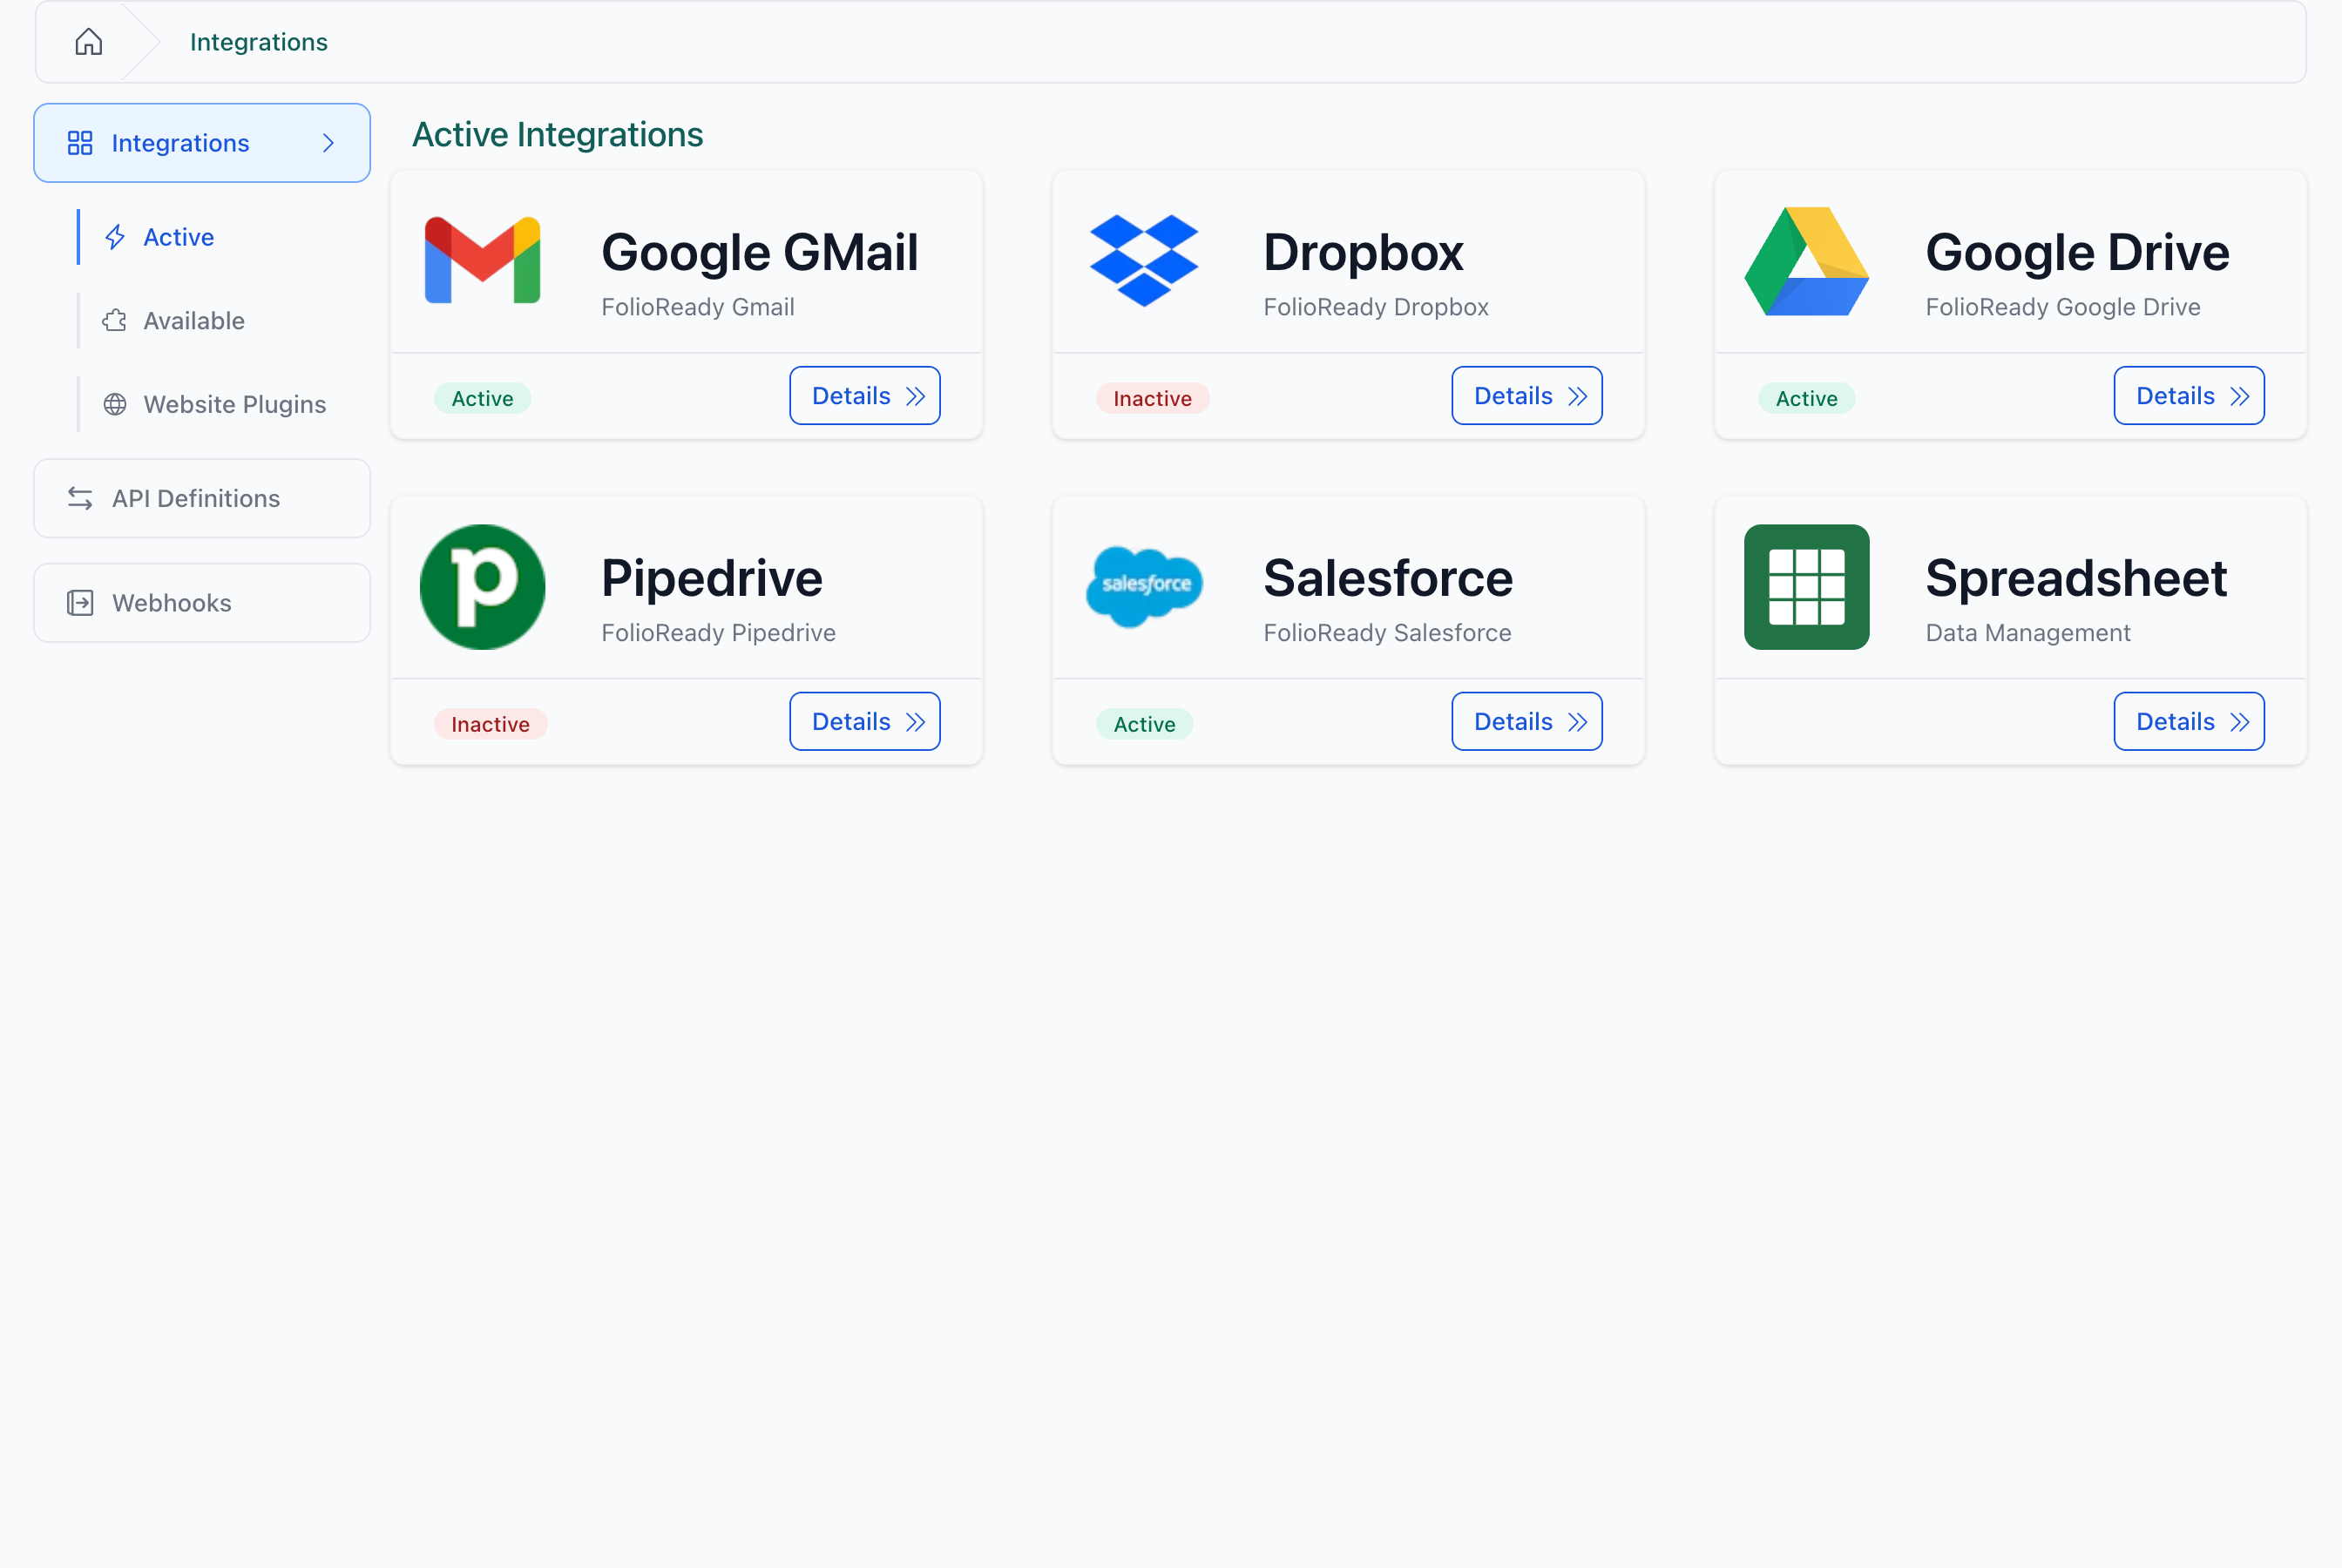Click the Dropbox logo
This screenshot has width=2342, height=1568.
[1144, 260]
